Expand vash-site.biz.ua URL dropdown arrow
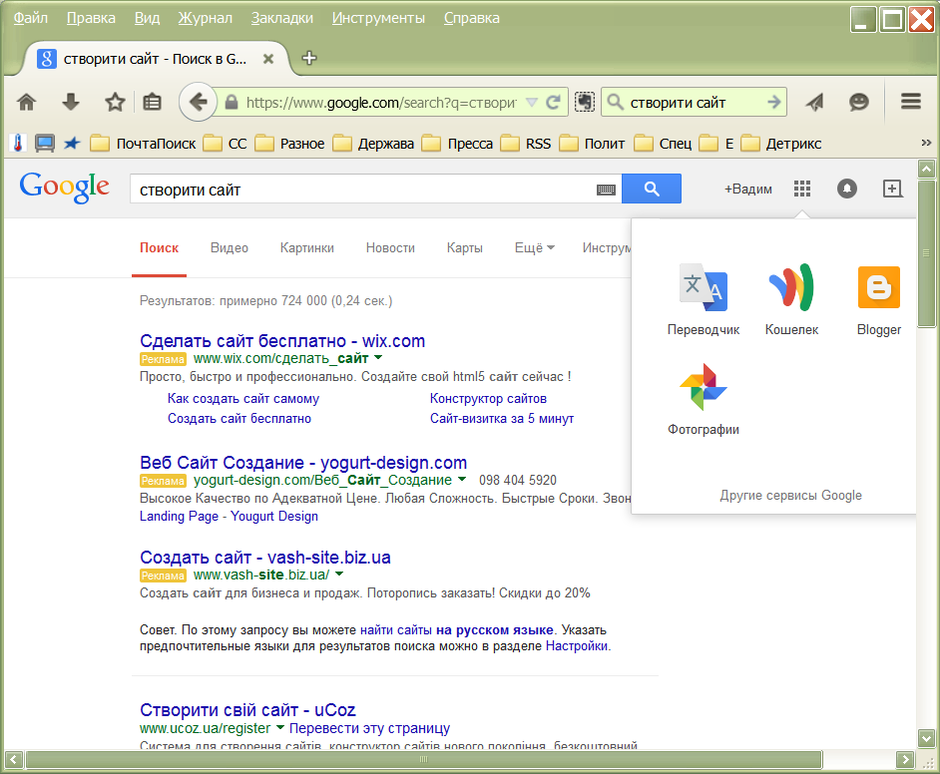Screen dimensions: 940x774 pyautogui.click(x=339, y=574)
